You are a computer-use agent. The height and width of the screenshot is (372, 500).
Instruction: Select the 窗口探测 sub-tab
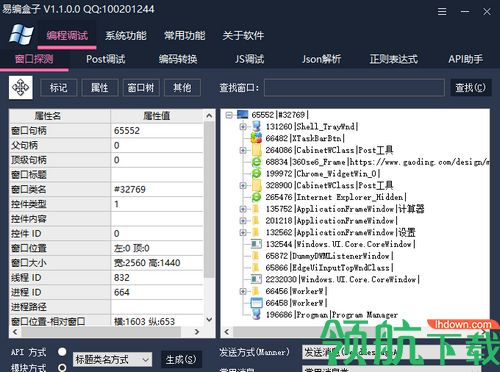pyautogui.click(x=34, y=59)
